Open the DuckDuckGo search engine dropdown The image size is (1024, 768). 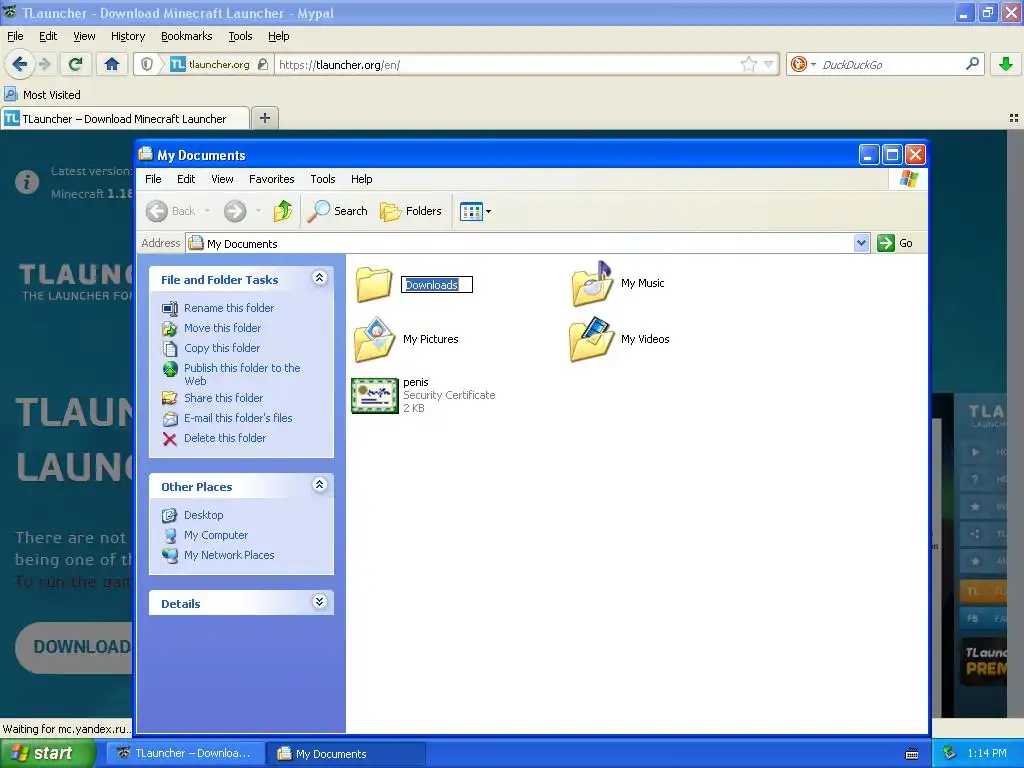(x=803, y=64)
